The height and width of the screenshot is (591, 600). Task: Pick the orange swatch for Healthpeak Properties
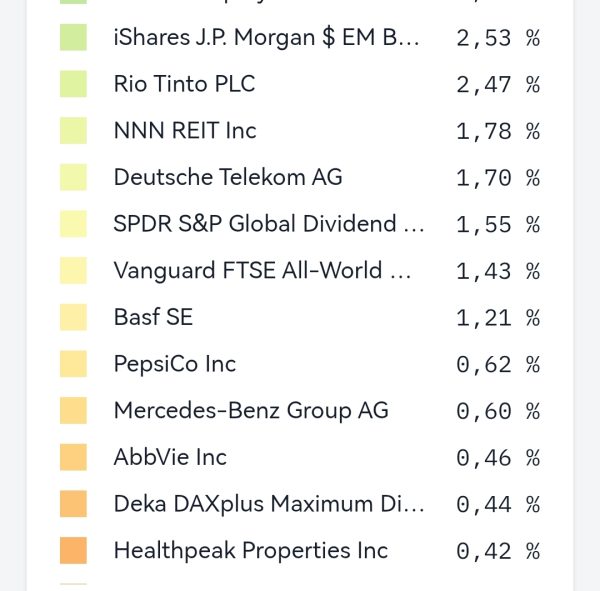(73, 550)
